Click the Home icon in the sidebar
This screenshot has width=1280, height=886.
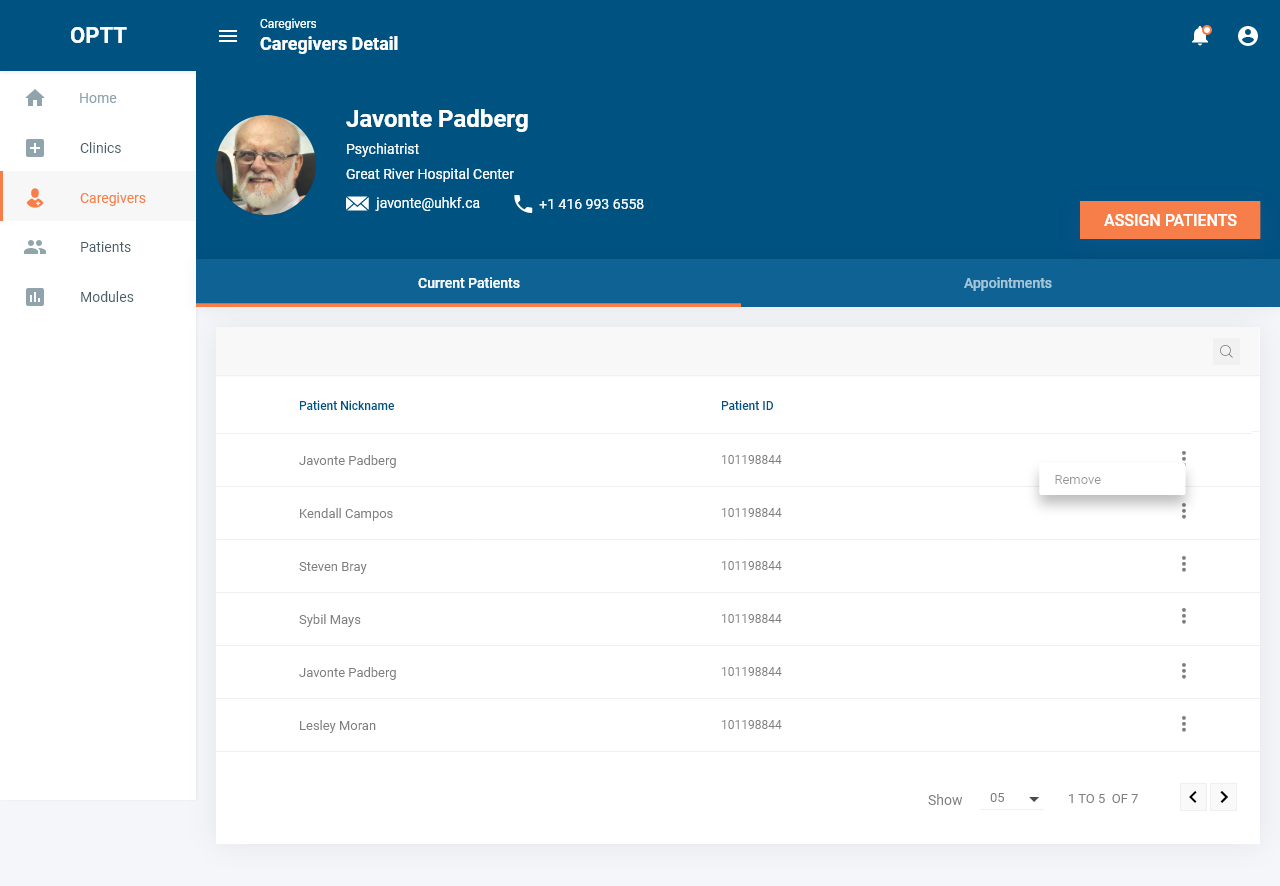point(35,98)
